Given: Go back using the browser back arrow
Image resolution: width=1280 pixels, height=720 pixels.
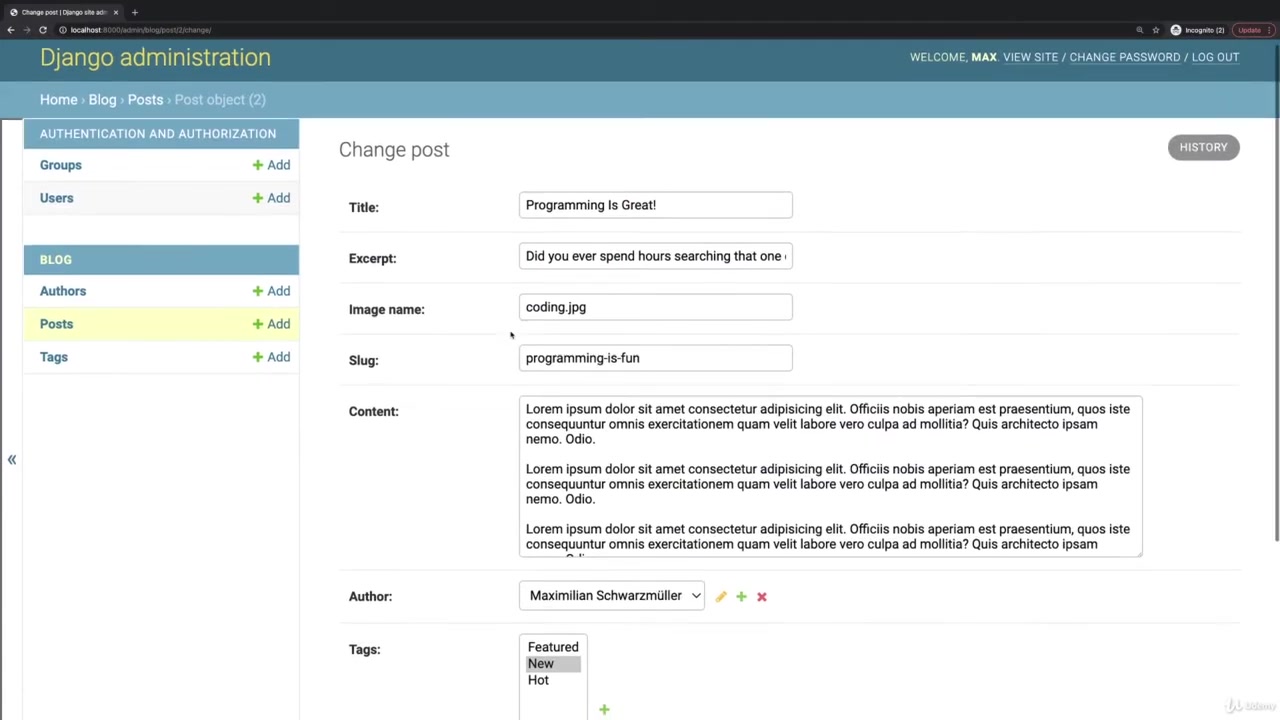Looking at the screenshot, I should coord(11,30).
